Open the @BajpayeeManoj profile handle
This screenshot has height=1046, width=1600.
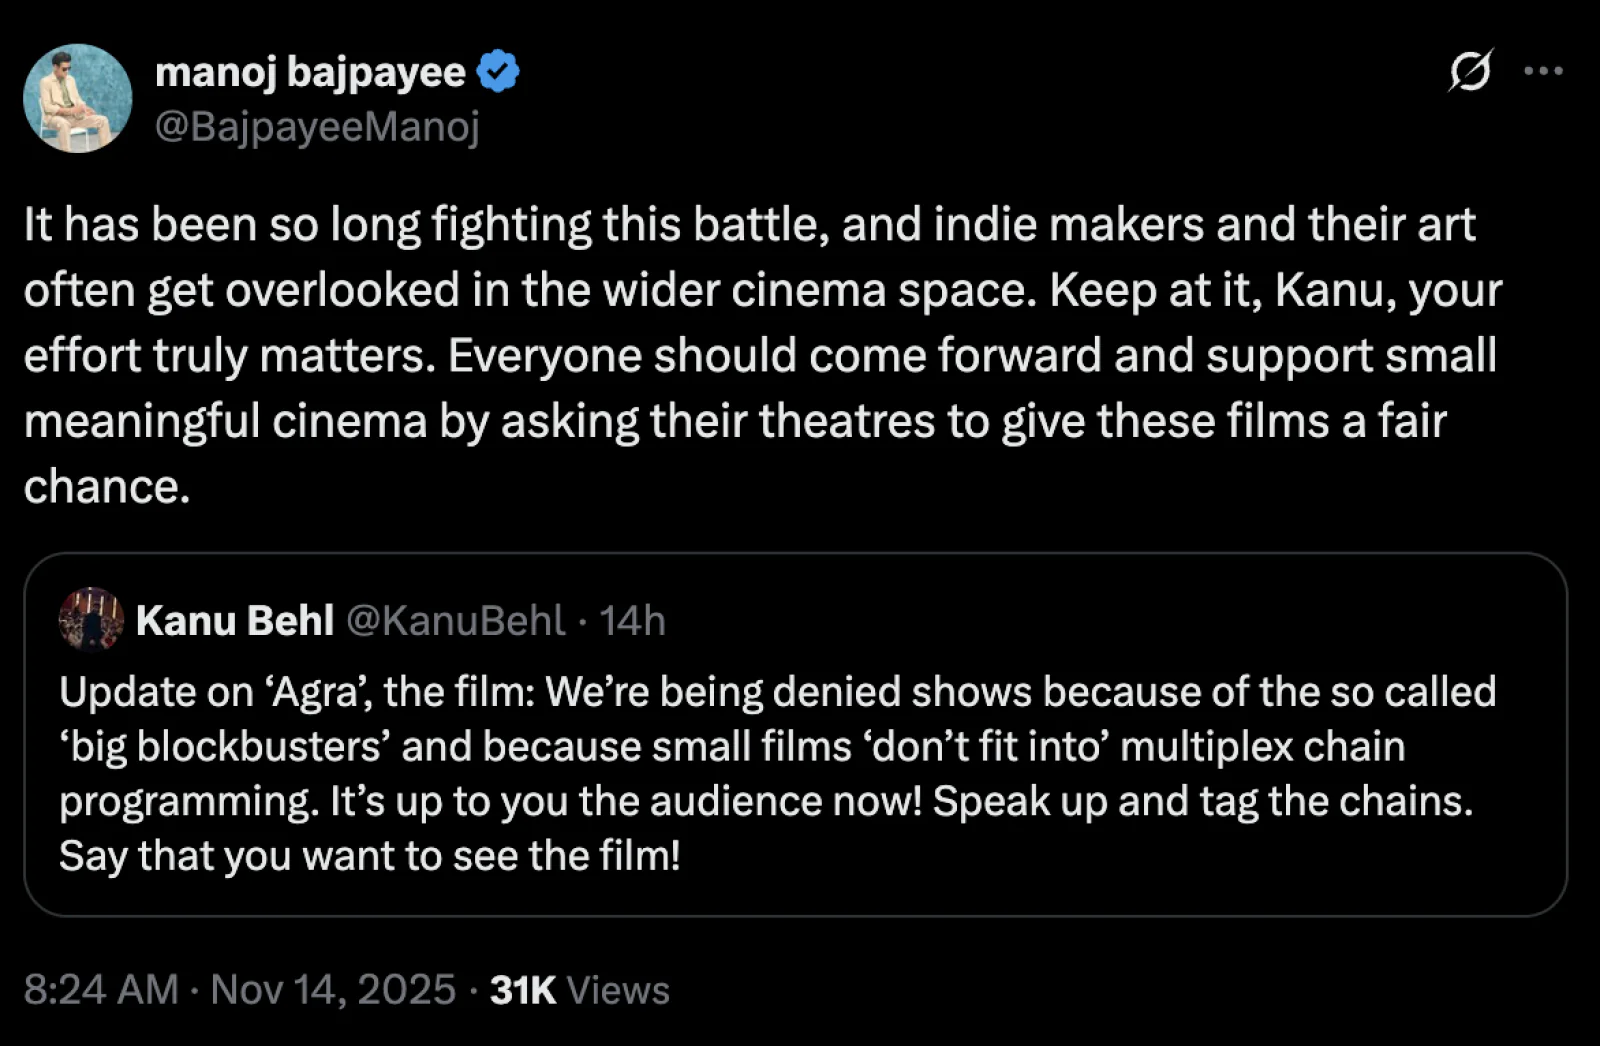click(318, 126)
